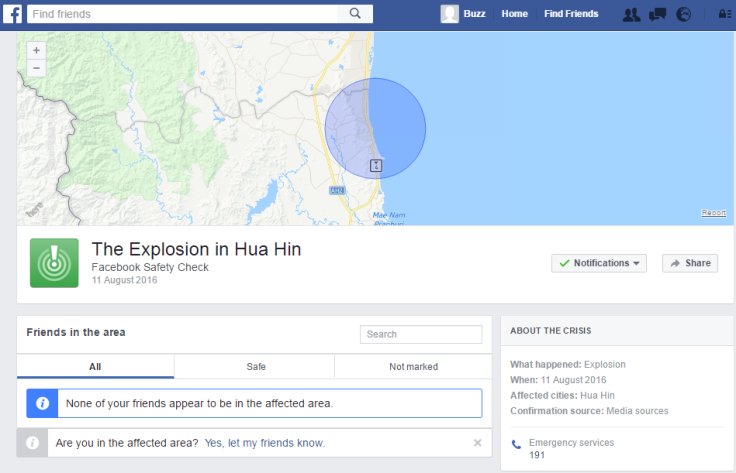Zoom in on the map

click(36, 50)
